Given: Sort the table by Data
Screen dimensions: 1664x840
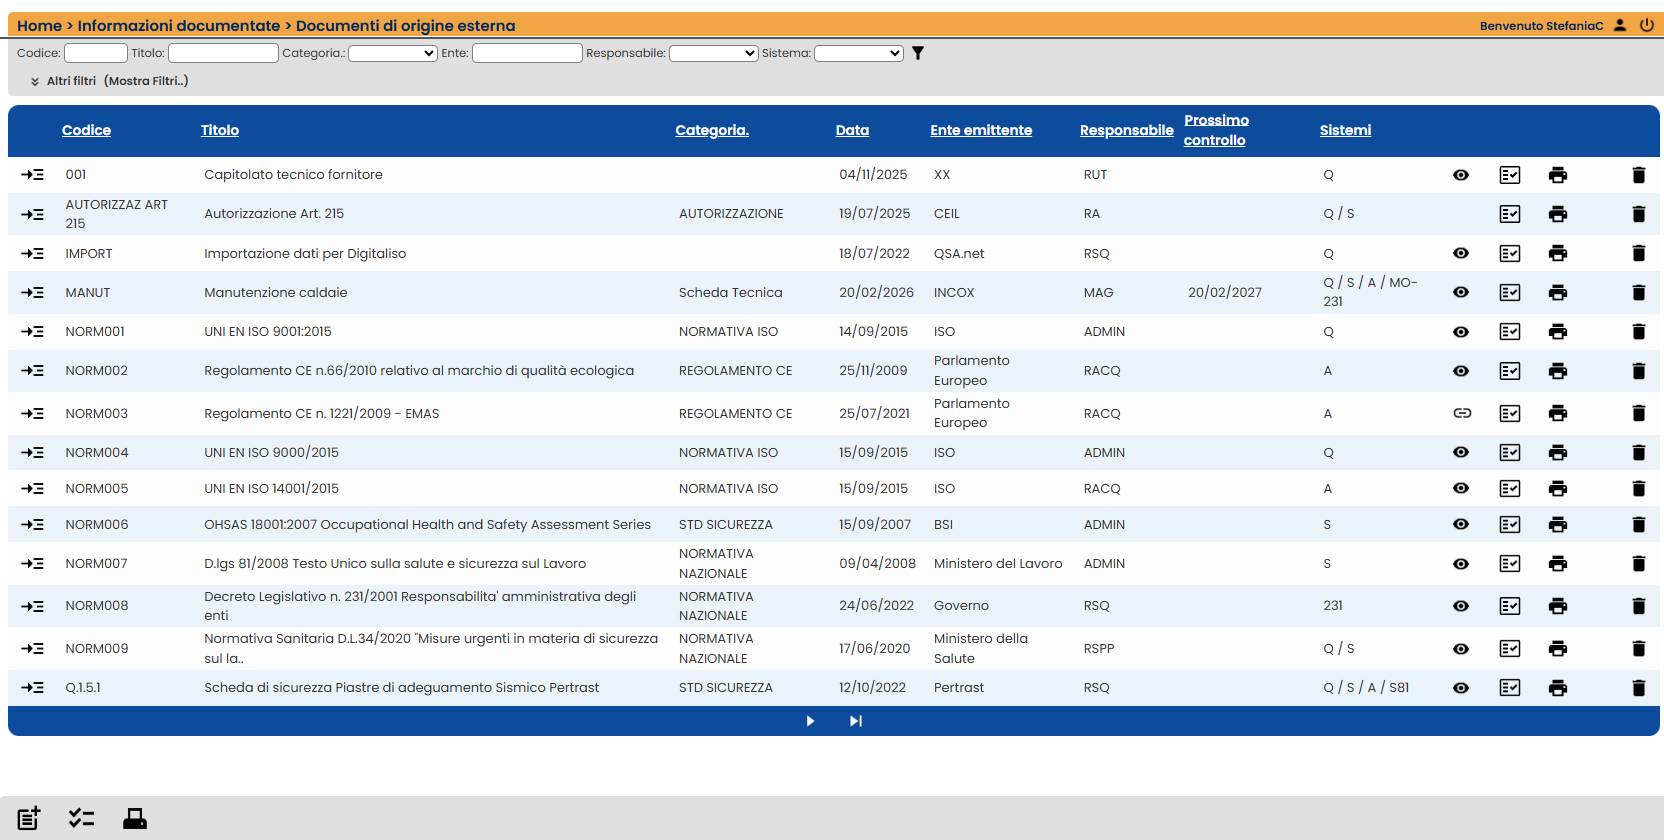Looking at the screenshot, I should [x=852, y=130].
